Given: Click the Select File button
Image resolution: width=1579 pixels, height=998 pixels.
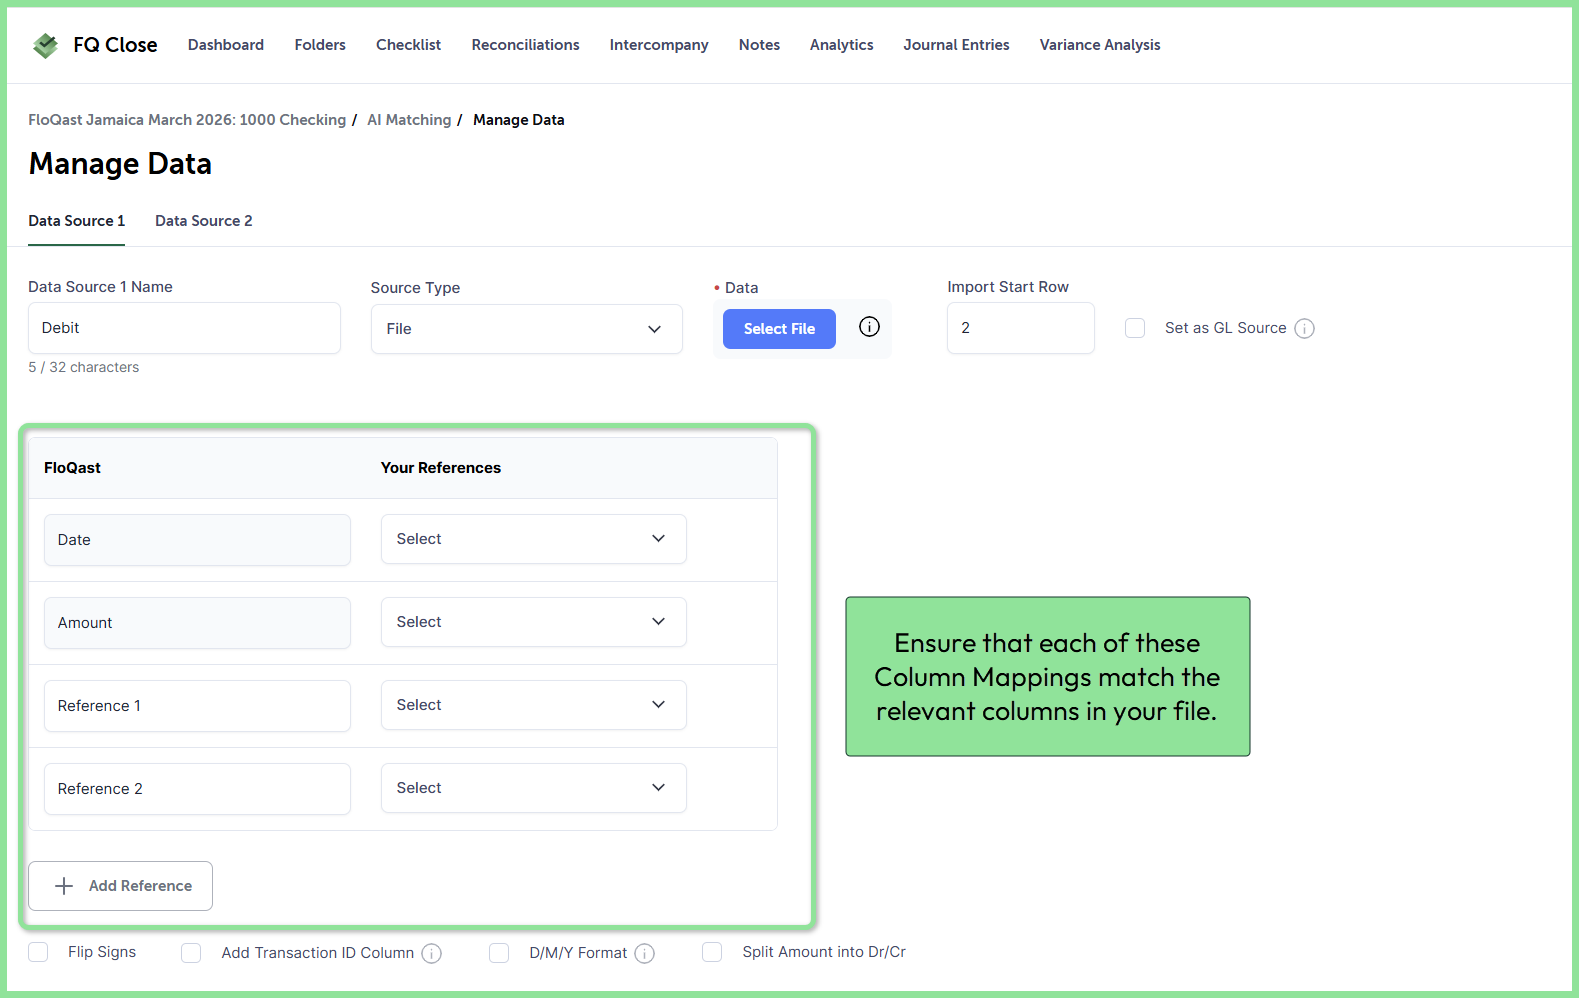Looking at the screenshot, I should click(779, 329).
